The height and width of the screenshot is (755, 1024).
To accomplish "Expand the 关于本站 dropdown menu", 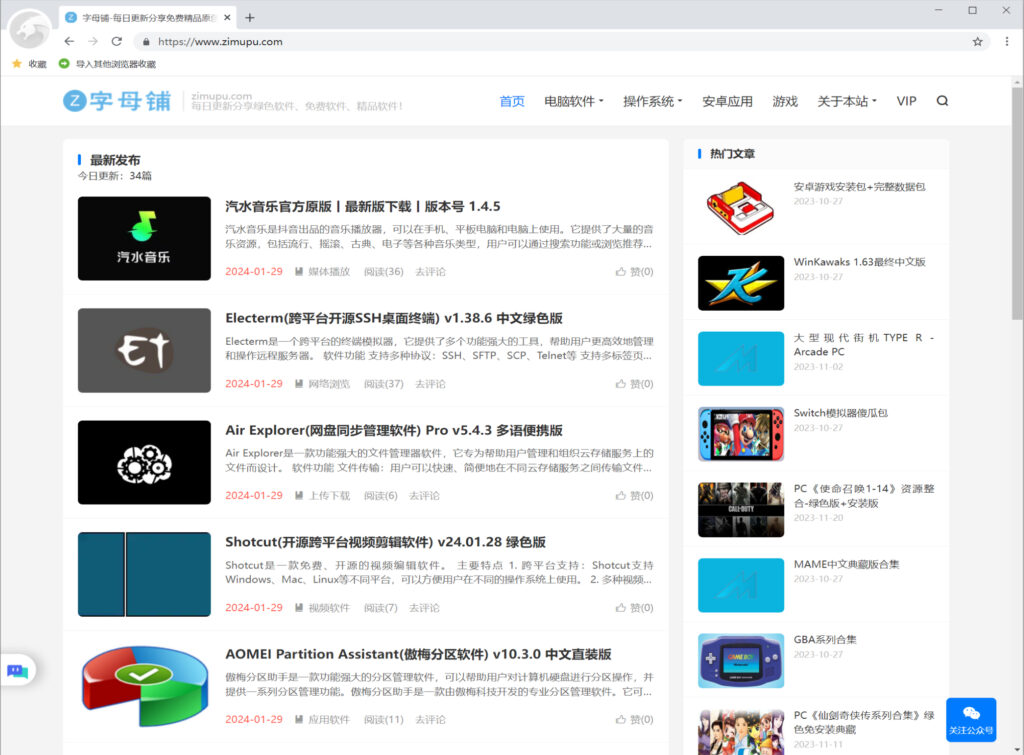I will (847, 101).
